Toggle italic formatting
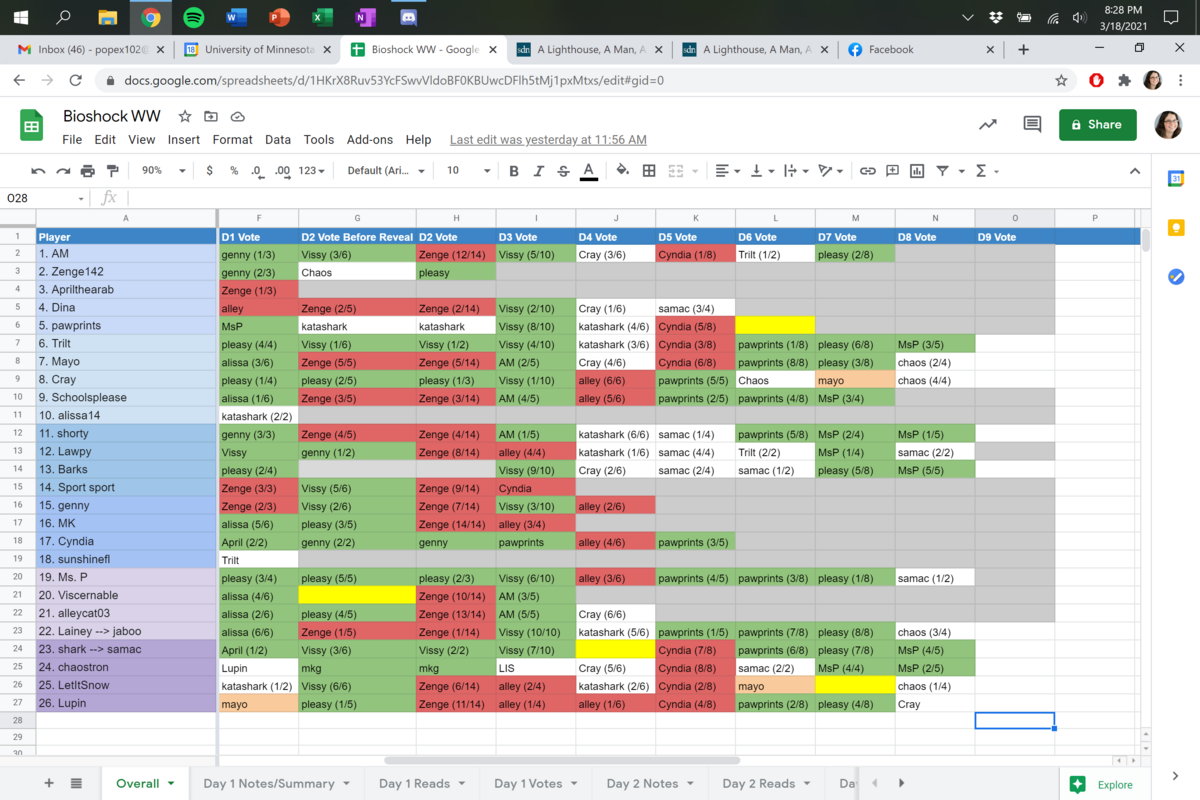Viewport: 1200px width, 800px height. point(539,171)
